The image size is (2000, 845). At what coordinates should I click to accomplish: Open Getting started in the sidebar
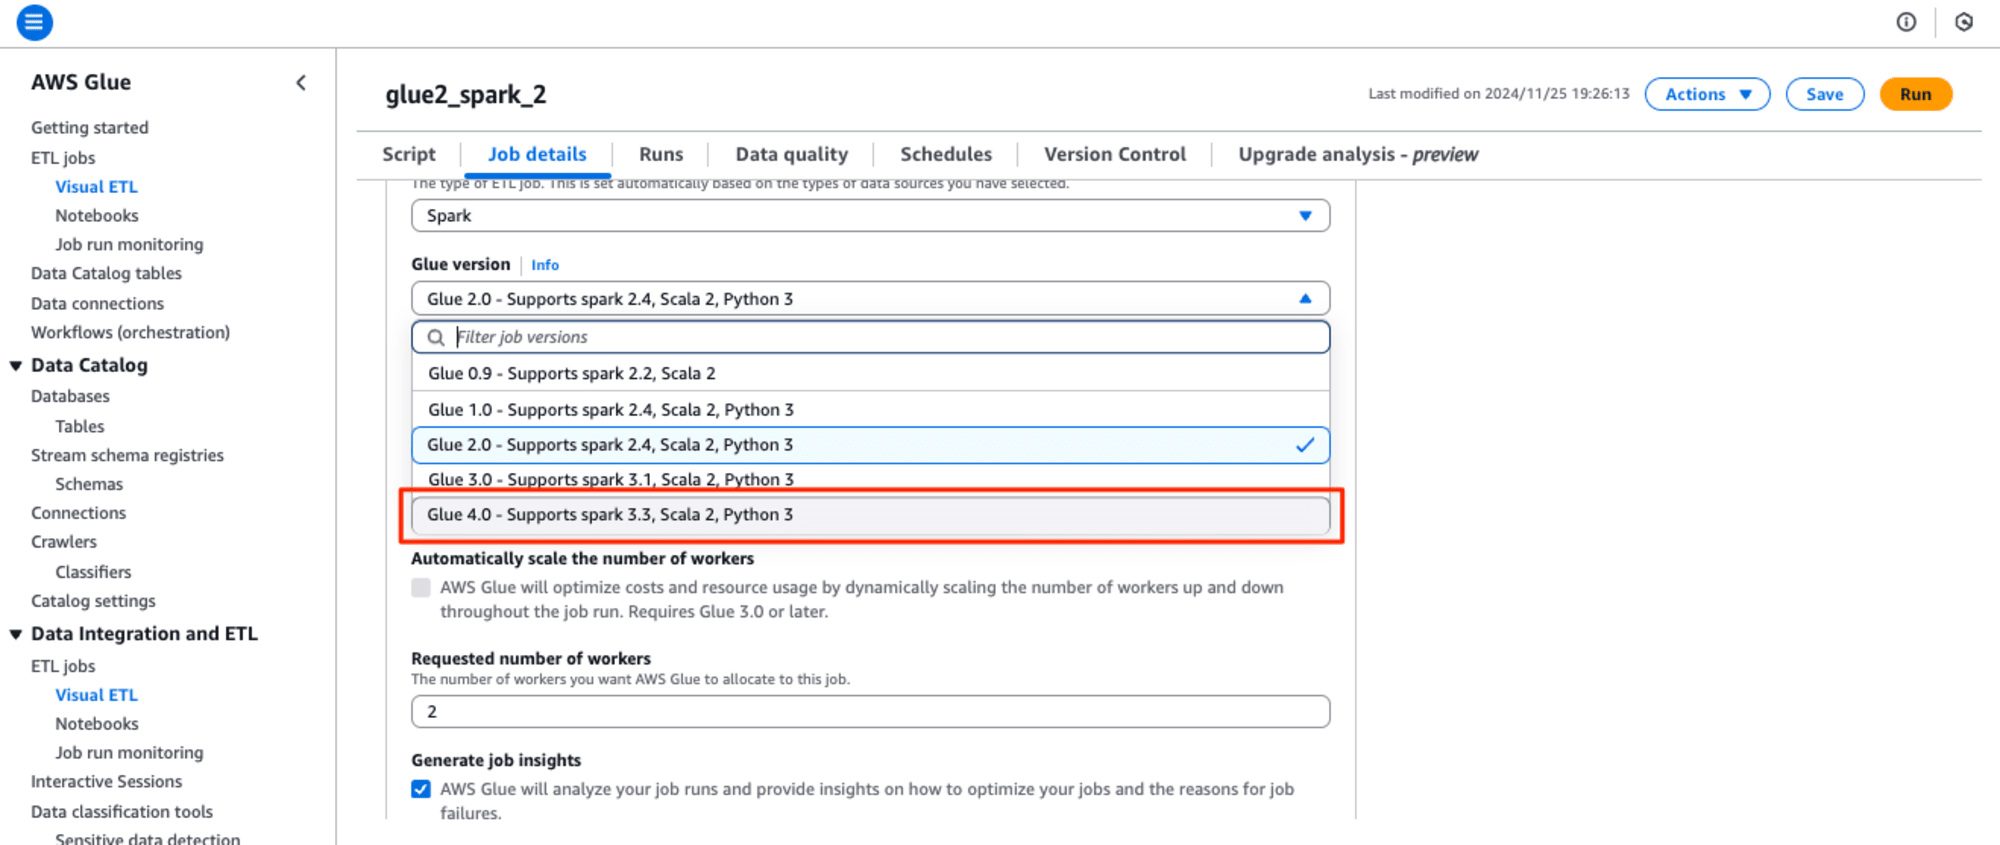point(89,128)
